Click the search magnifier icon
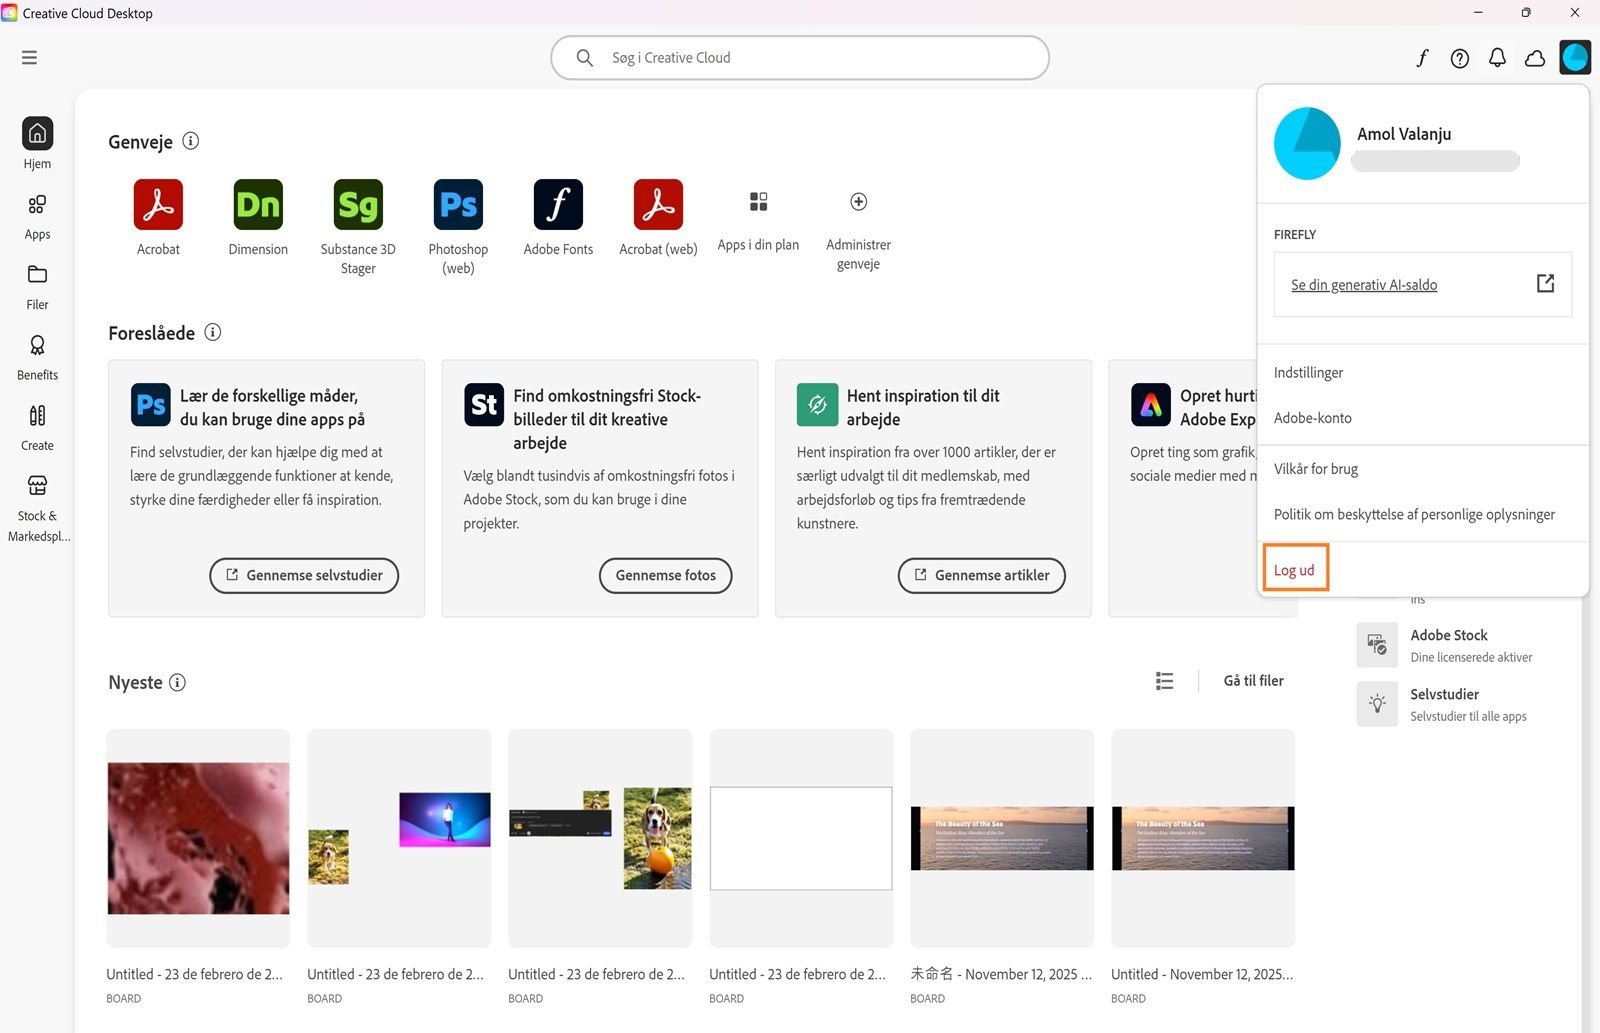 click(x=585, y=58)
